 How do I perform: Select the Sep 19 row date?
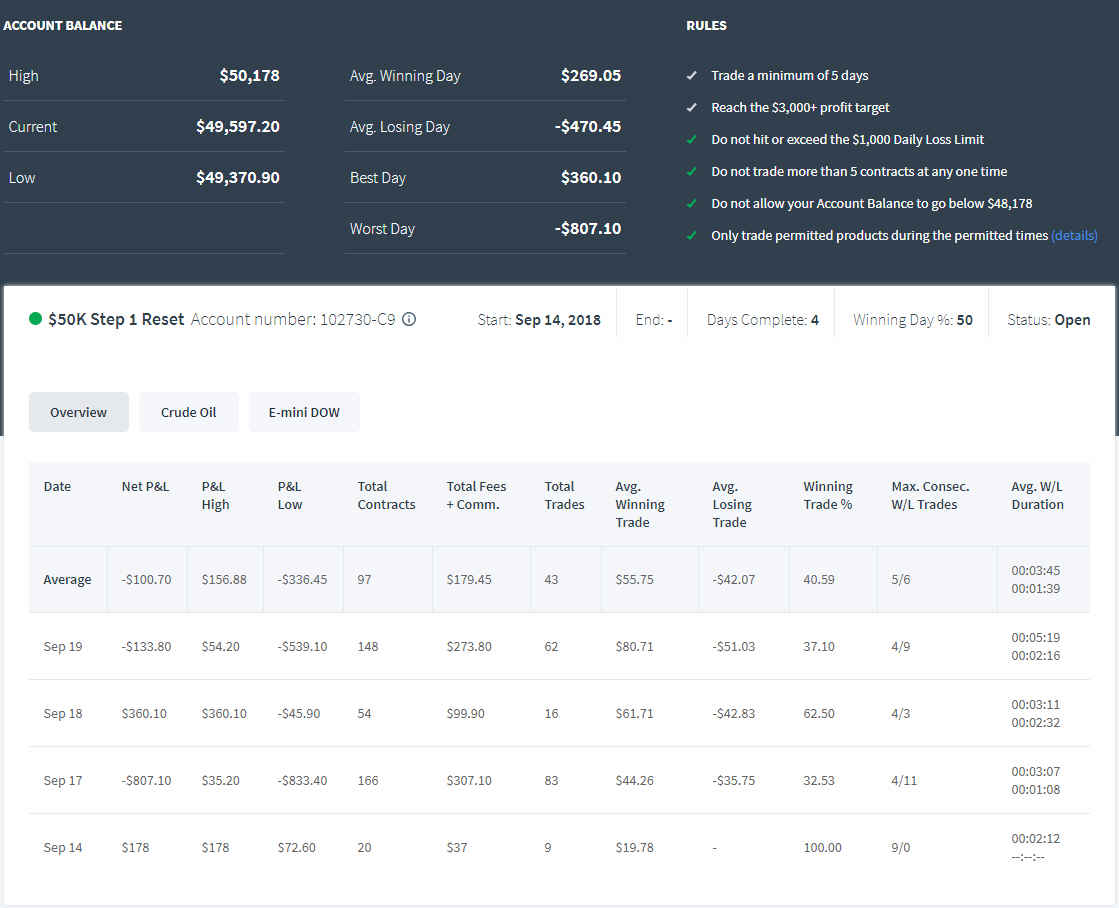pyautogui.click(x=63, y=646)
